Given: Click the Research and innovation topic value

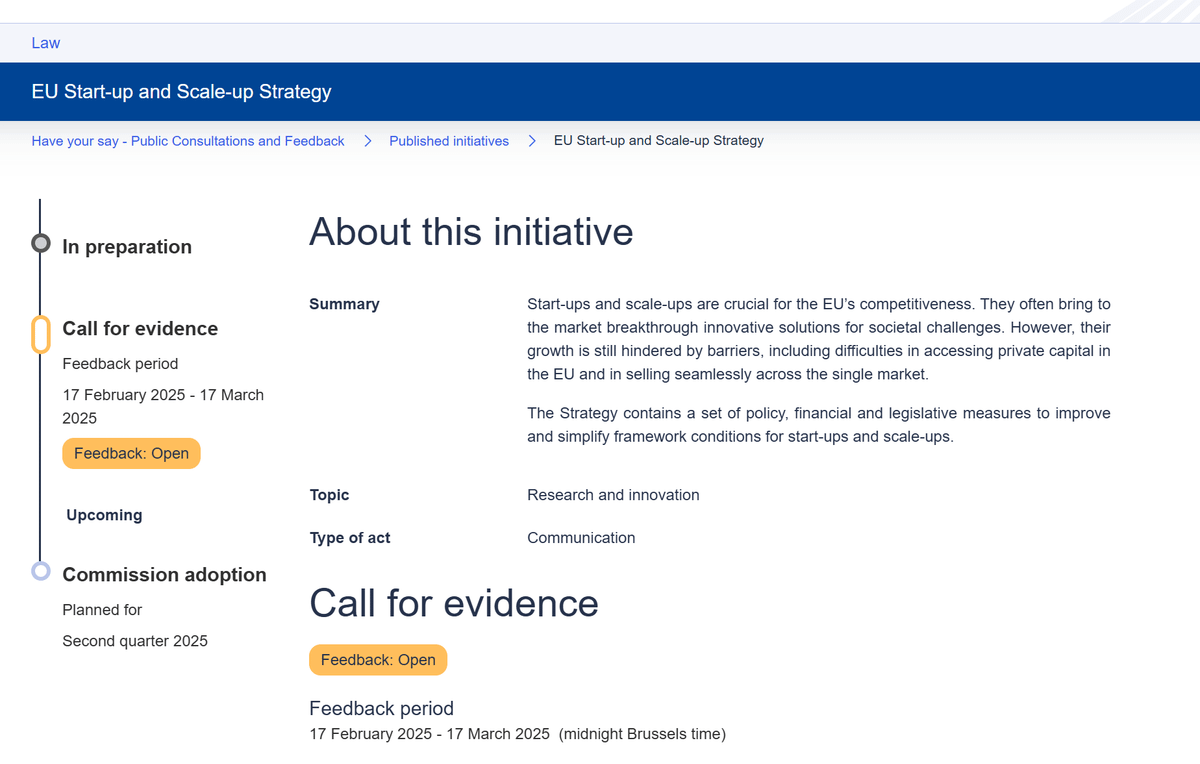Looking at the screenshot, I should 613,495.
